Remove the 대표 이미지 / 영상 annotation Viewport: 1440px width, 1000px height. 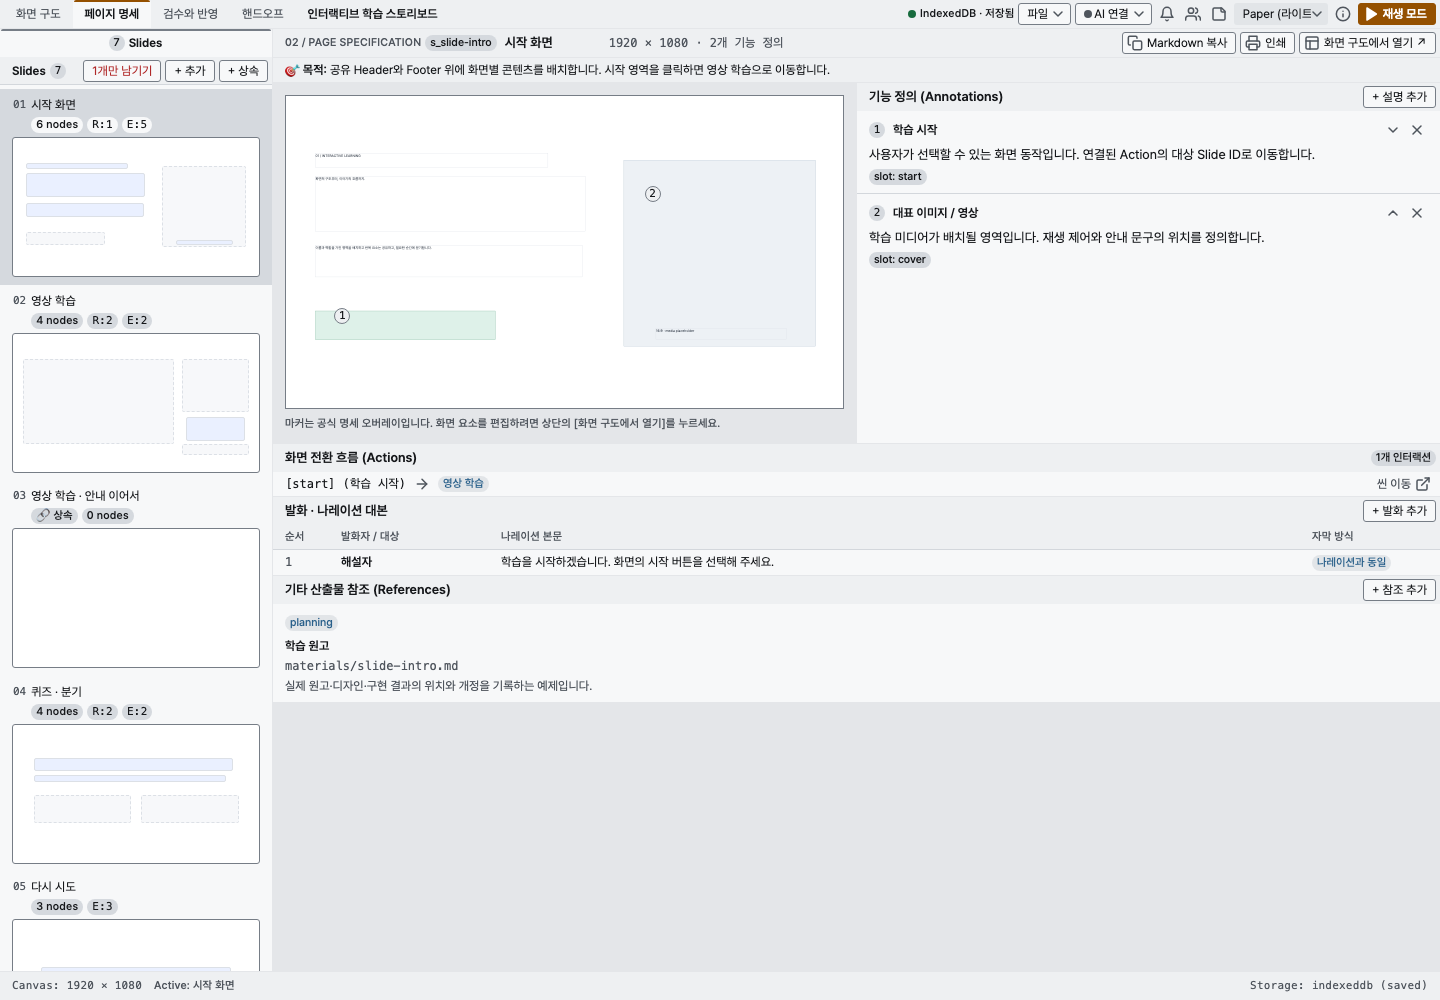(x=1417, y=213)
